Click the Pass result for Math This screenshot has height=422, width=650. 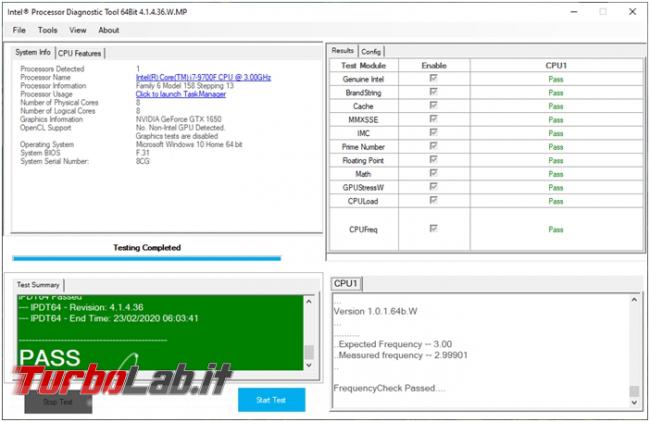556,174
